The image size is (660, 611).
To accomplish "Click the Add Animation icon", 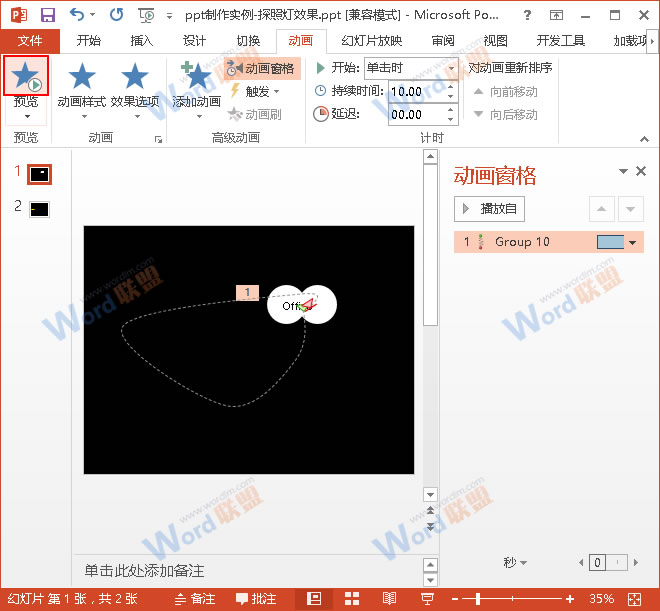I will pos(196,76).
